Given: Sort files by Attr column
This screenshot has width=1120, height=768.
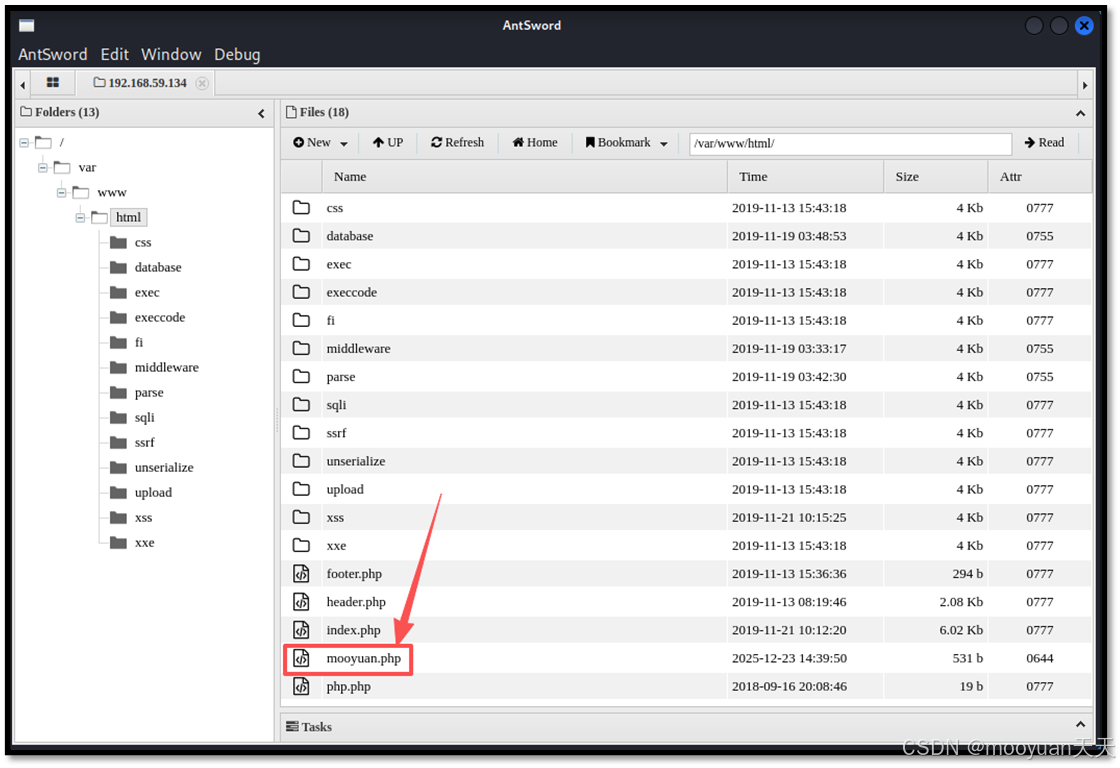Looking at the screenshot, I should (1040, 176).
